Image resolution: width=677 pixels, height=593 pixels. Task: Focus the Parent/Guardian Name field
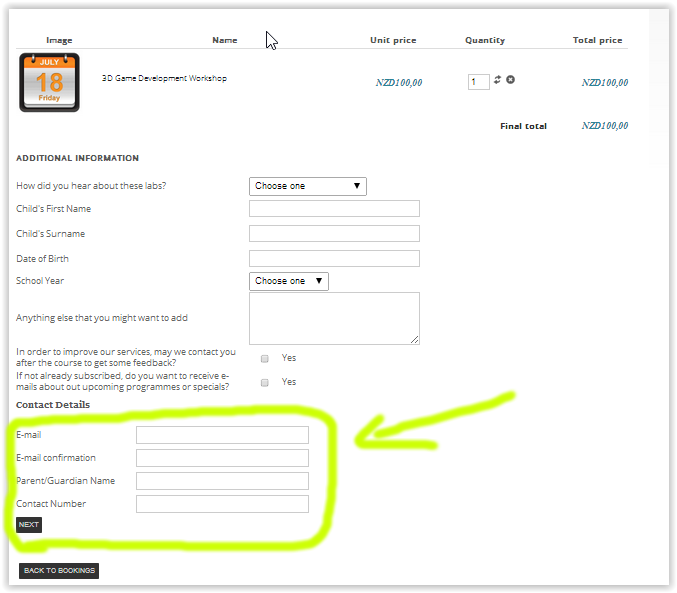click(x=222, y=481)
